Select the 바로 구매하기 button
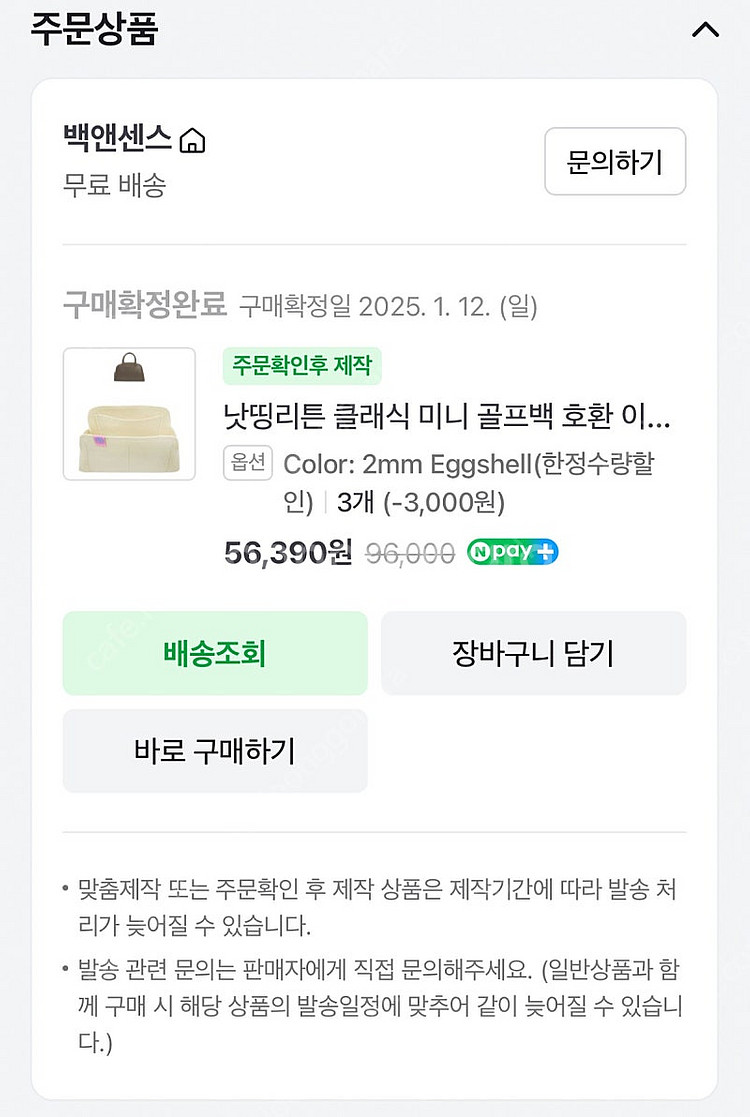750x1117 pixels. [x=215, y=750]
